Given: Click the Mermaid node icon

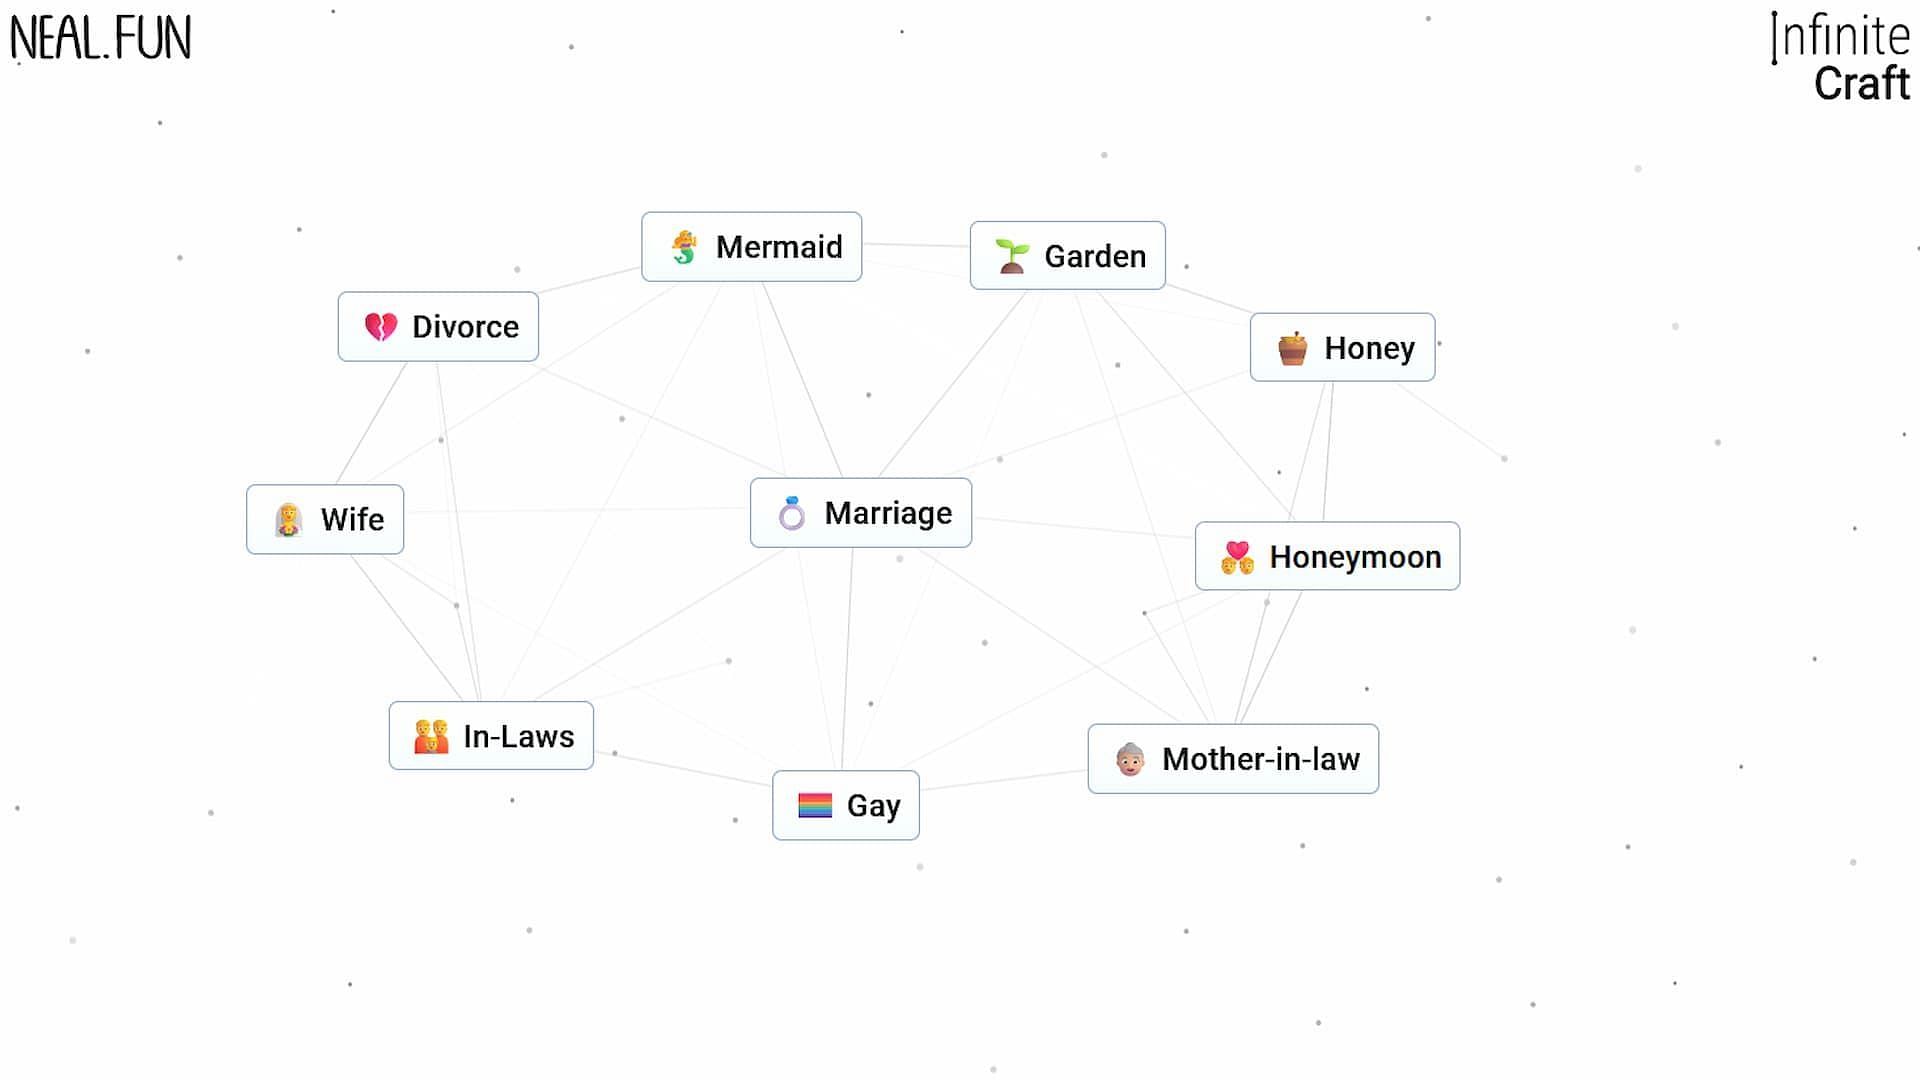Looking at the screenshot, I should (x=682, y=247).
